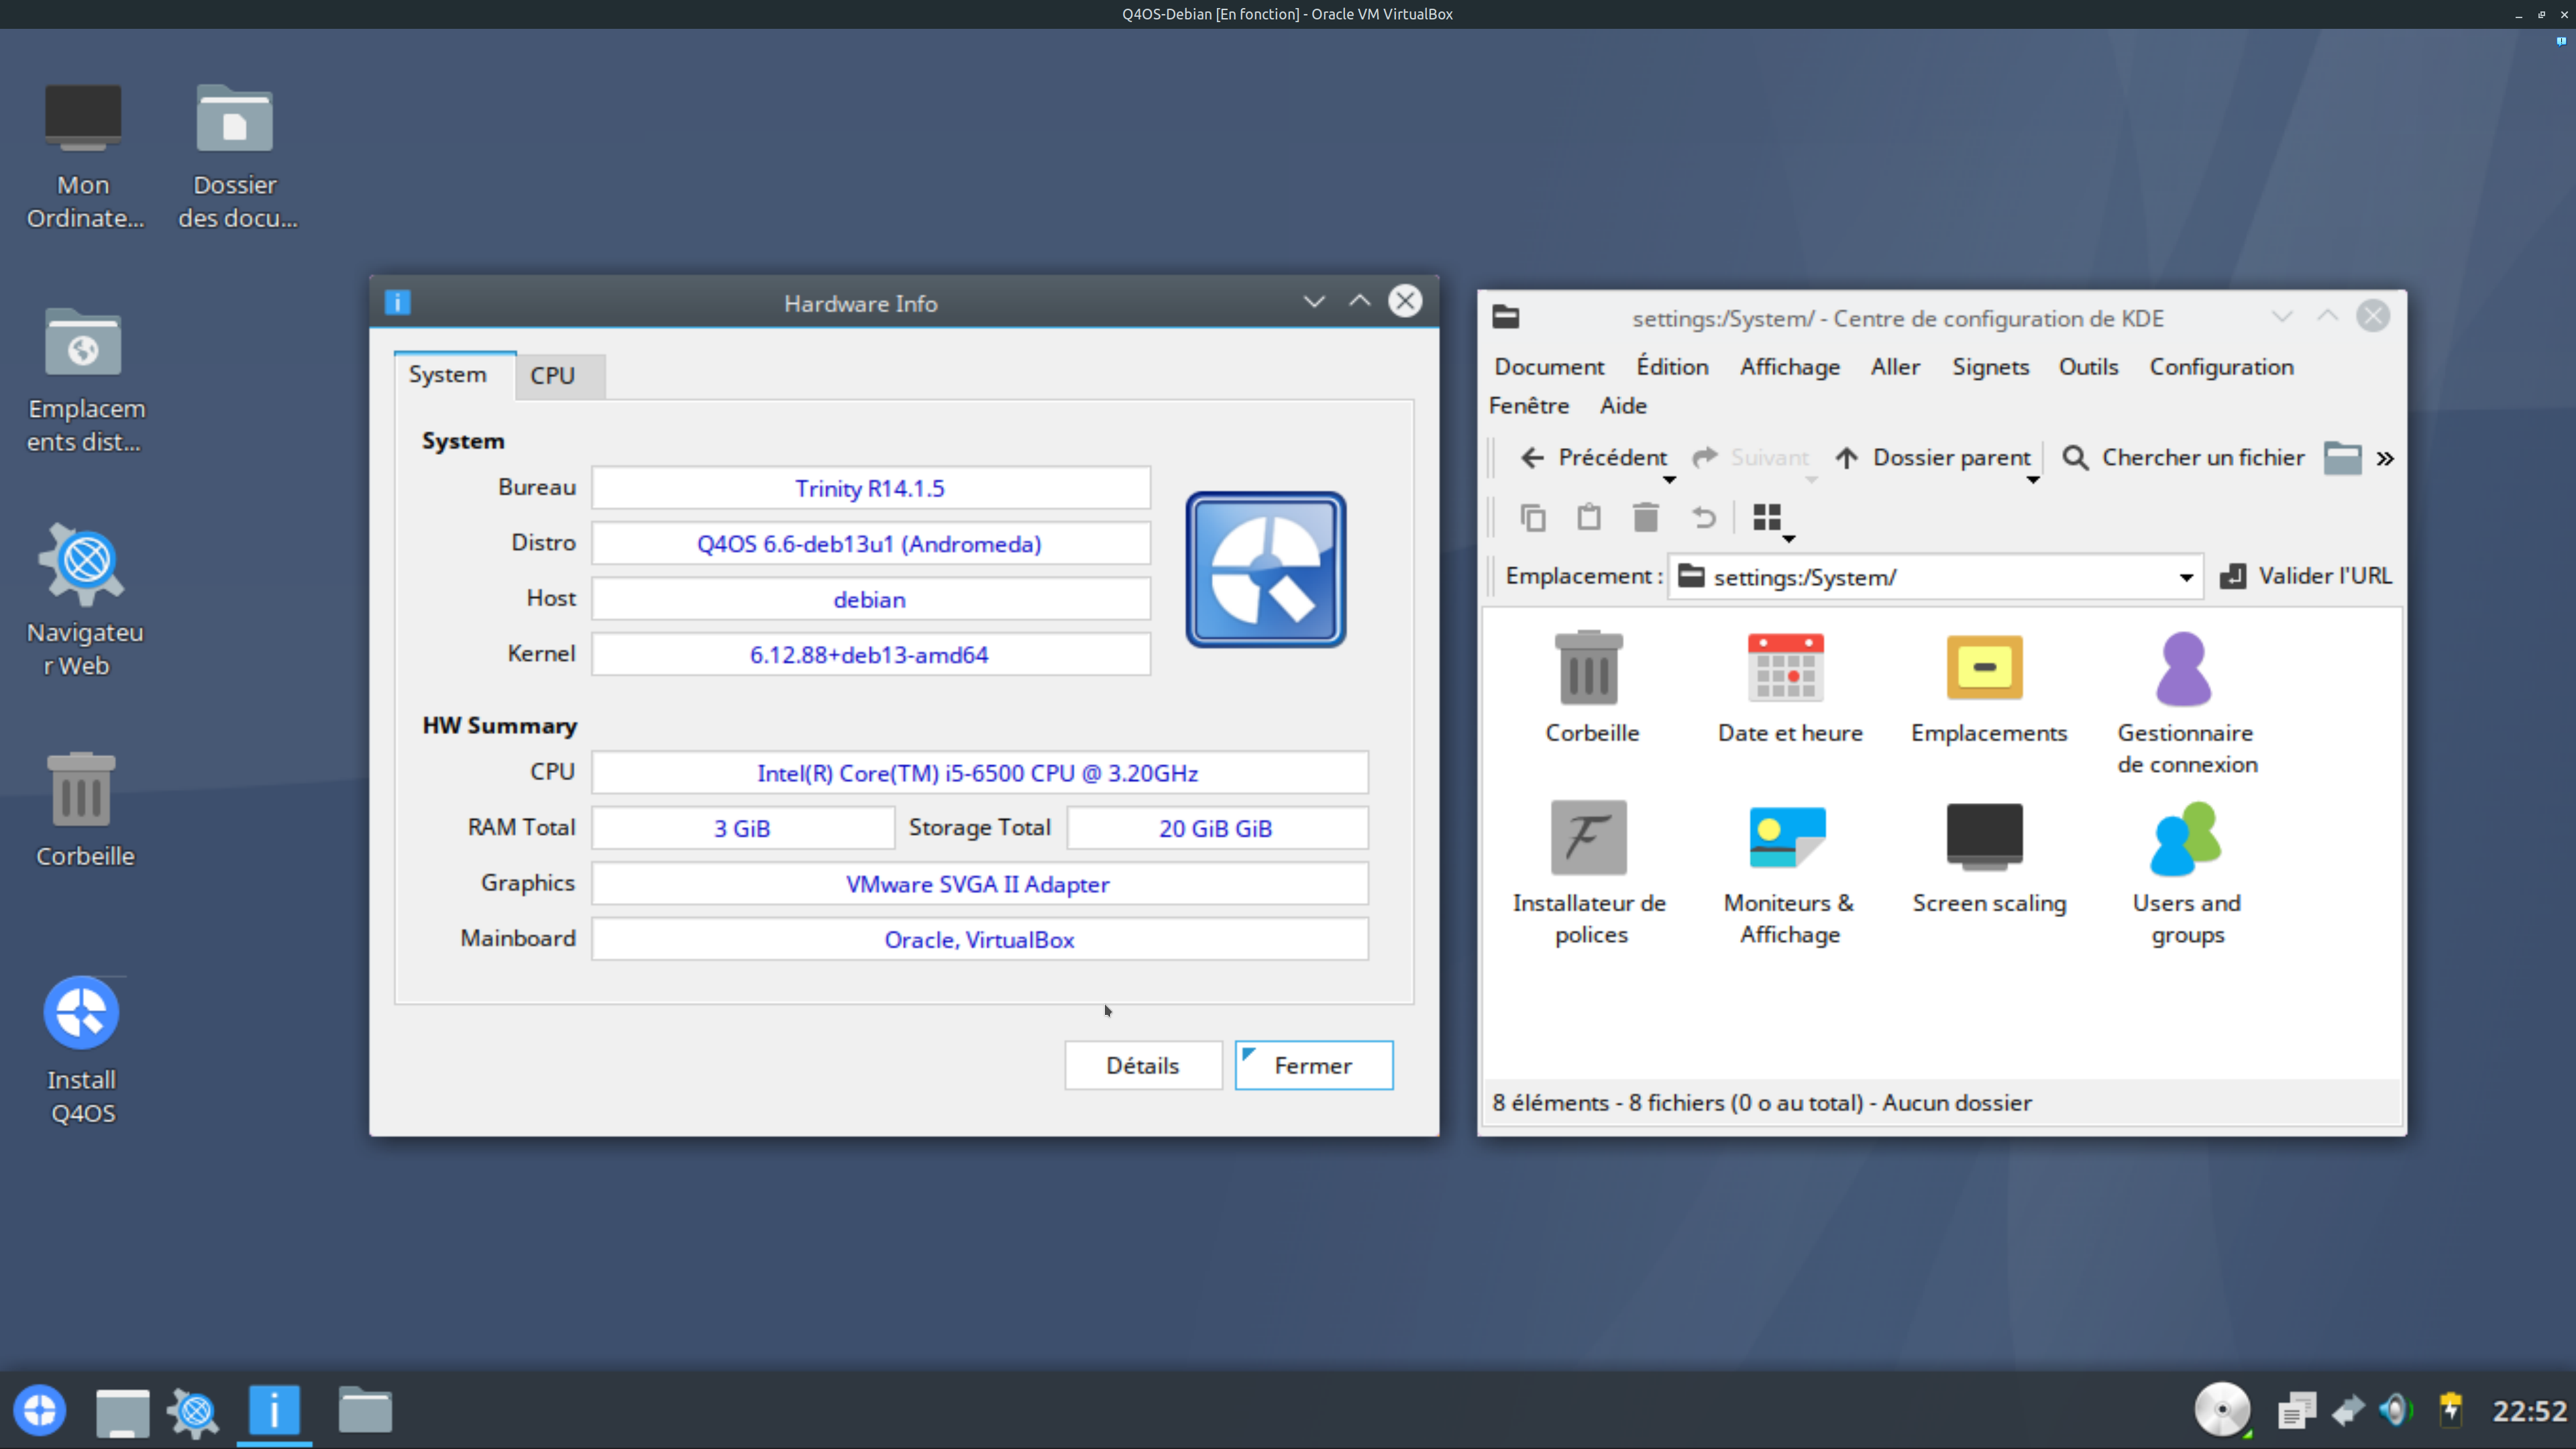Click the network arrows tray icon

click(x=2347, y=1410)
